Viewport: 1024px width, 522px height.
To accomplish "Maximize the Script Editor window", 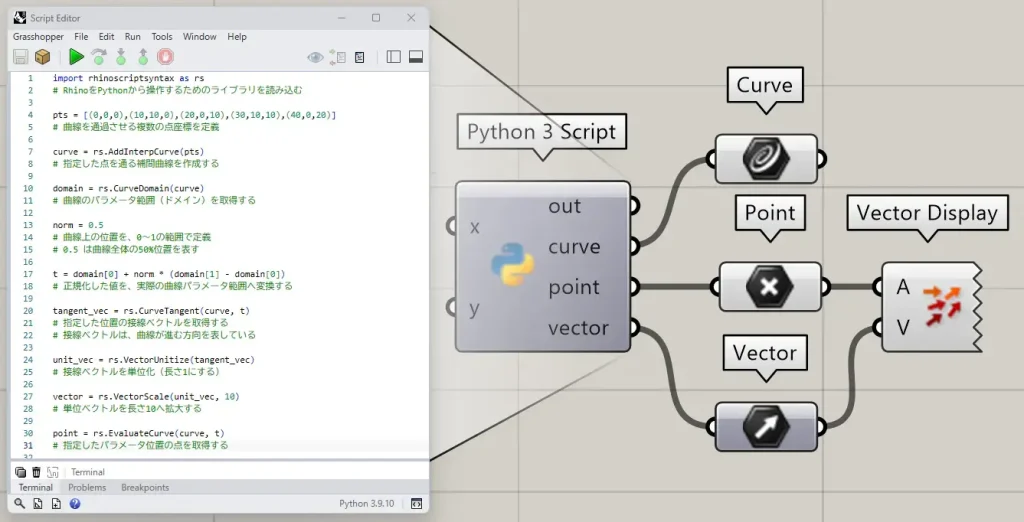I will click(376, 18).
